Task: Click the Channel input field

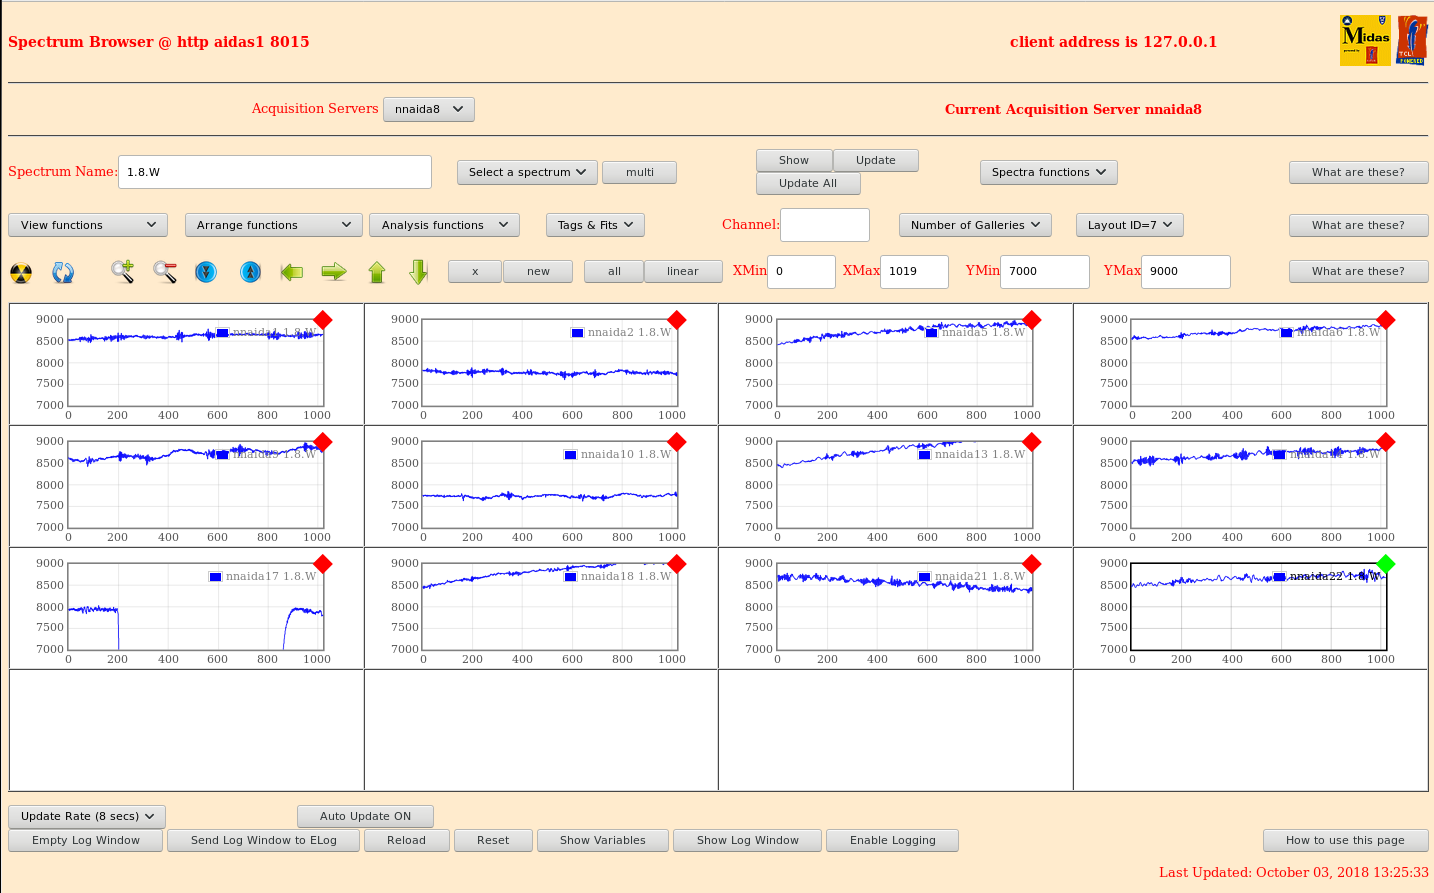Action: click(x=825, y=225)
